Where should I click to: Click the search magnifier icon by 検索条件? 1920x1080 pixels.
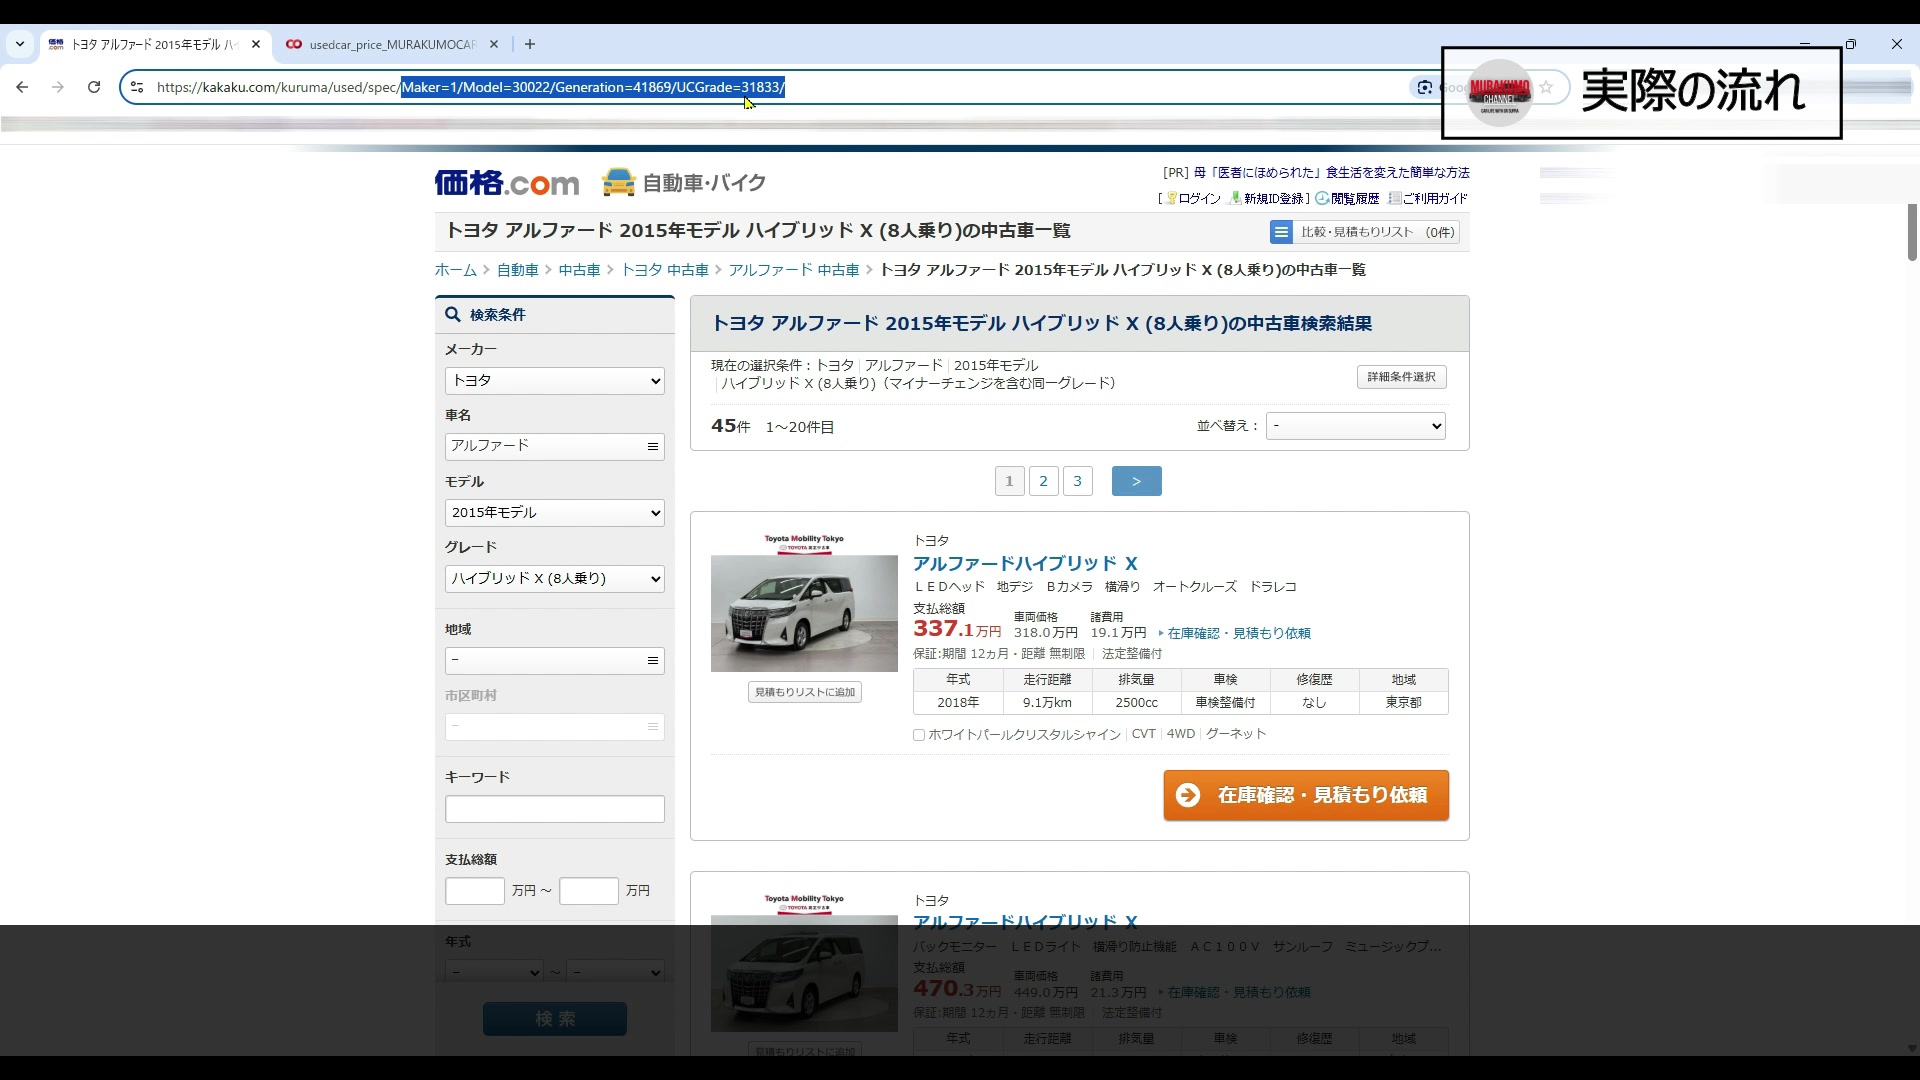click(x=453, y=314)
